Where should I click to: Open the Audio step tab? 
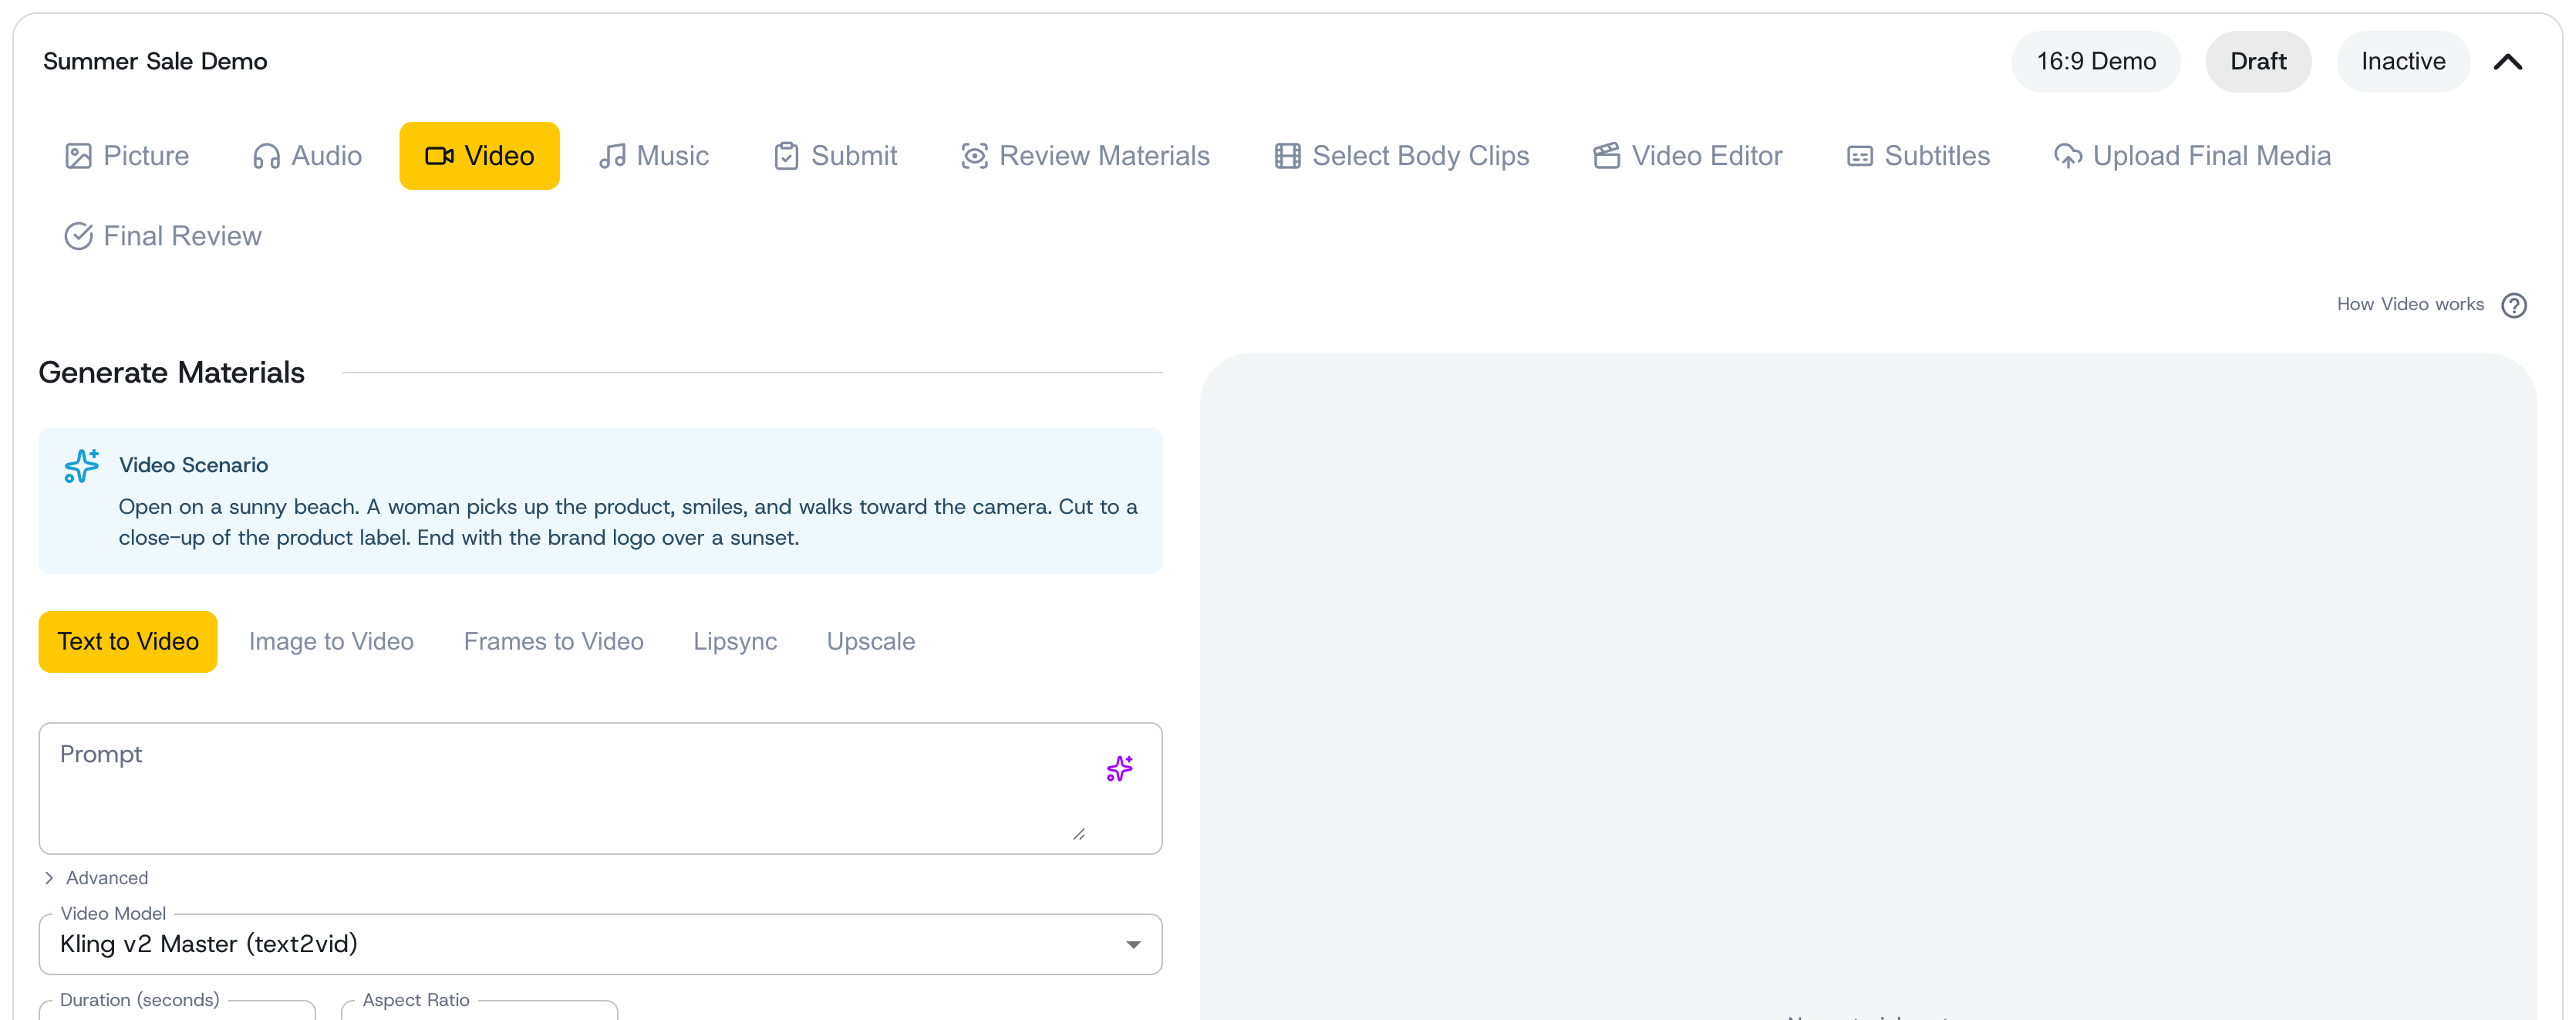pyautogui.click(x=307, y=156)
